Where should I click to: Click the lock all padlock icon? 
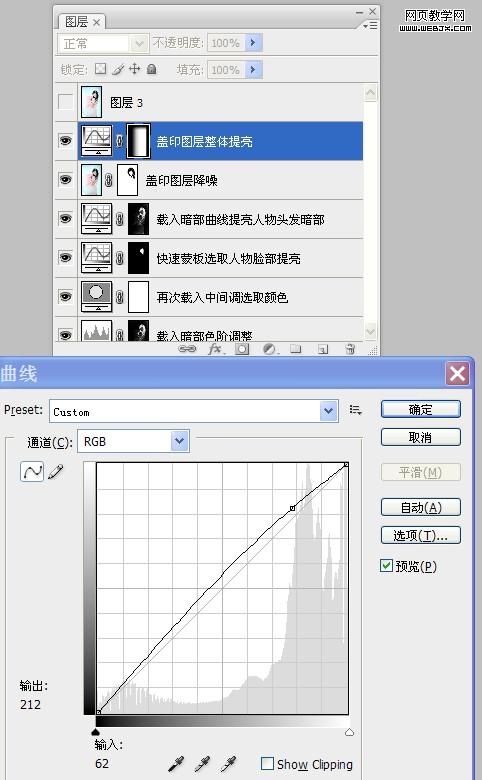click(152, 69)
